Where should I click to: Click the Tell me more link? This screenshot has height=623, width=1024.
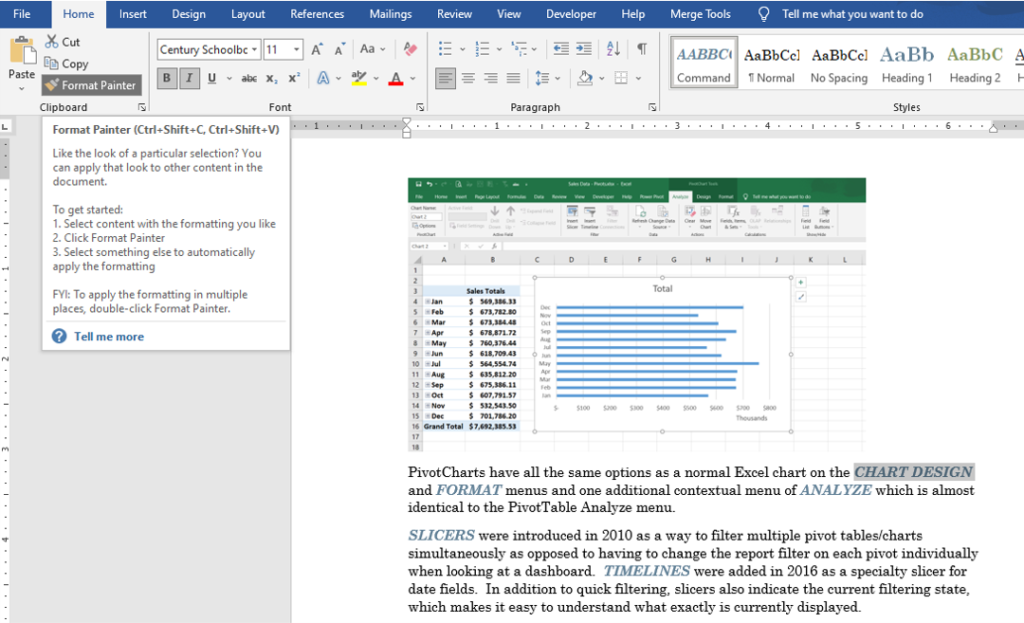(108, 336)
